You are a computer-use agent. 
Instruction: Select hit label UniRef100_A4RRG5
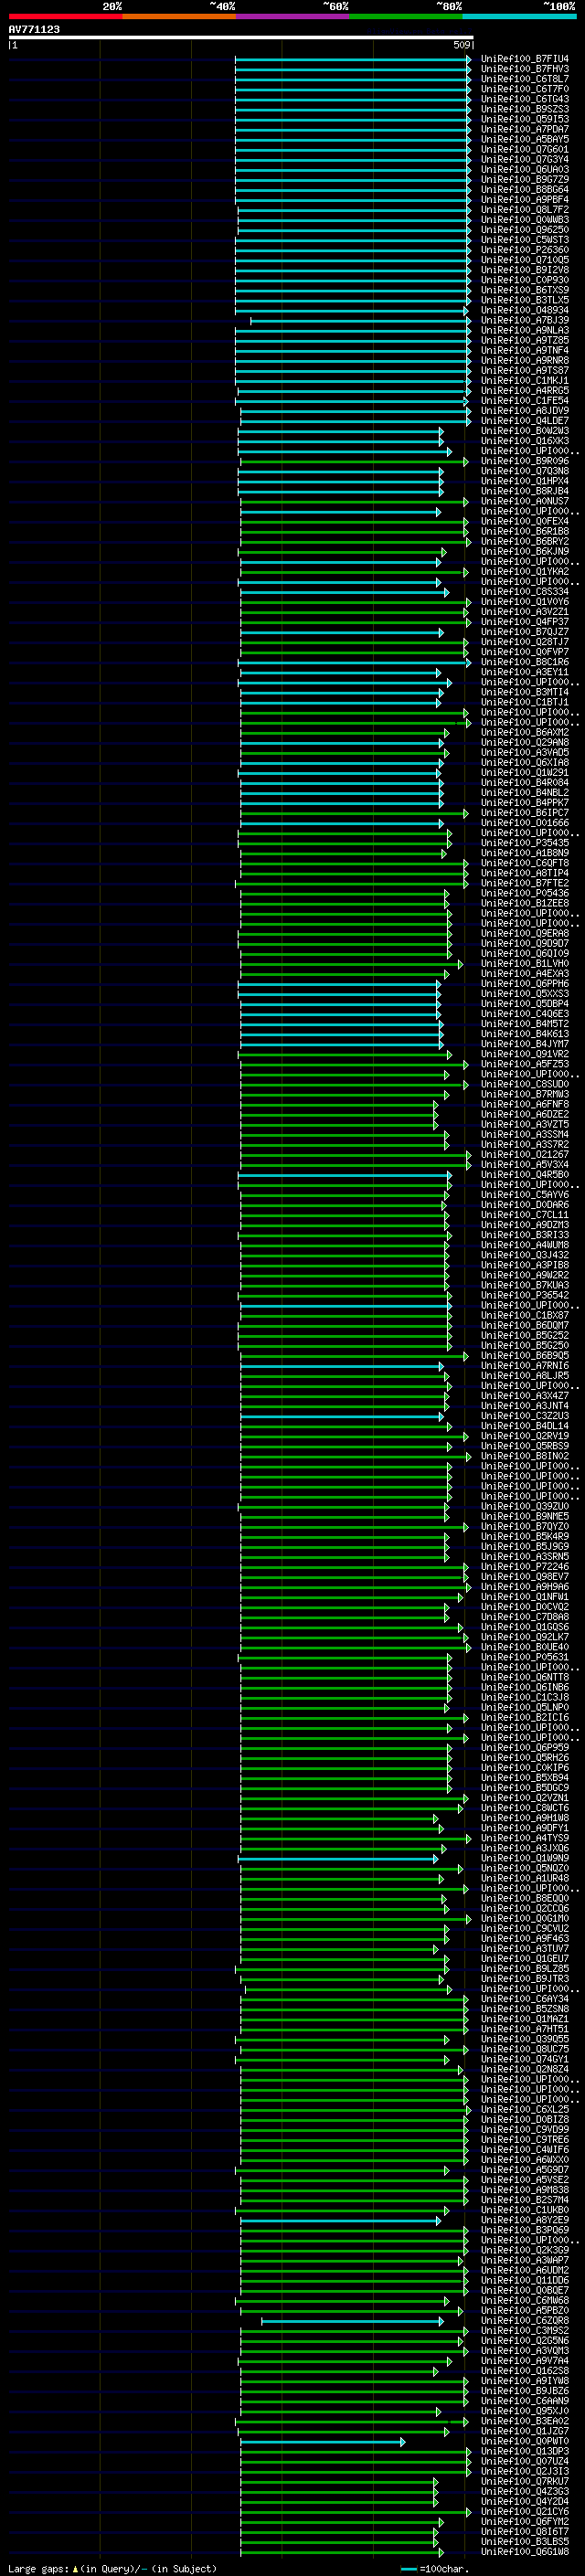coord(525,390)
